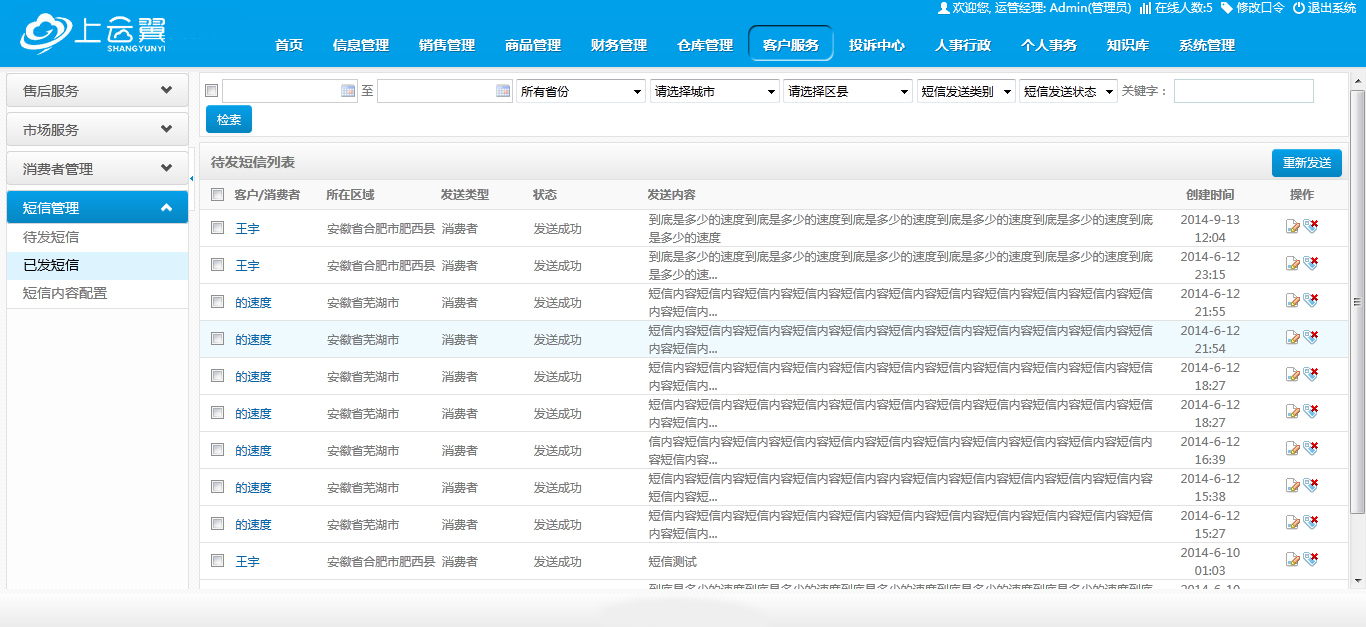Remove the 21:55 row with its delete icon

[x=1311, y=301]
